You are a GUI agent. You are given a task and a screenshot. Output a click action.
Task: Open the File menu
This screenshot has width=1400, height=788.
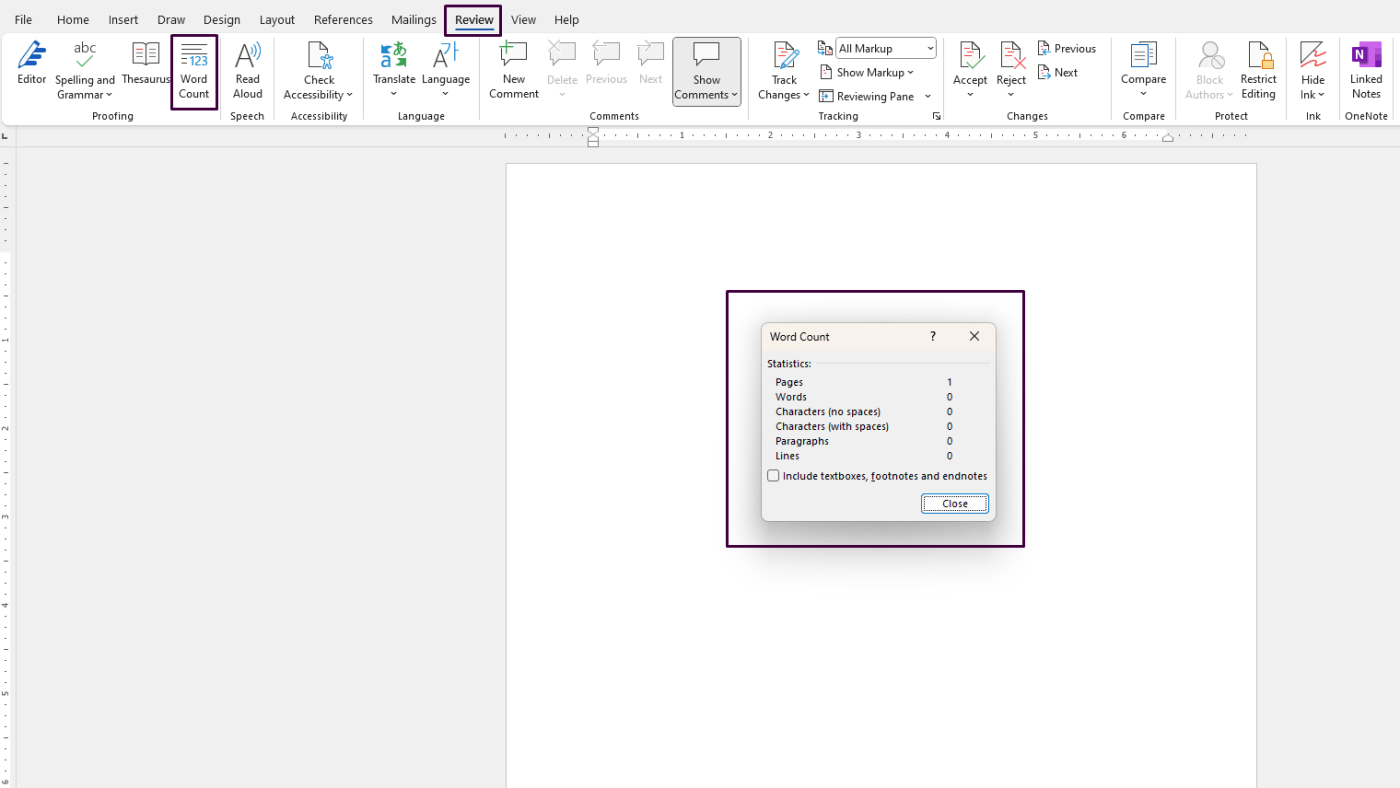[x=23, y=19]
